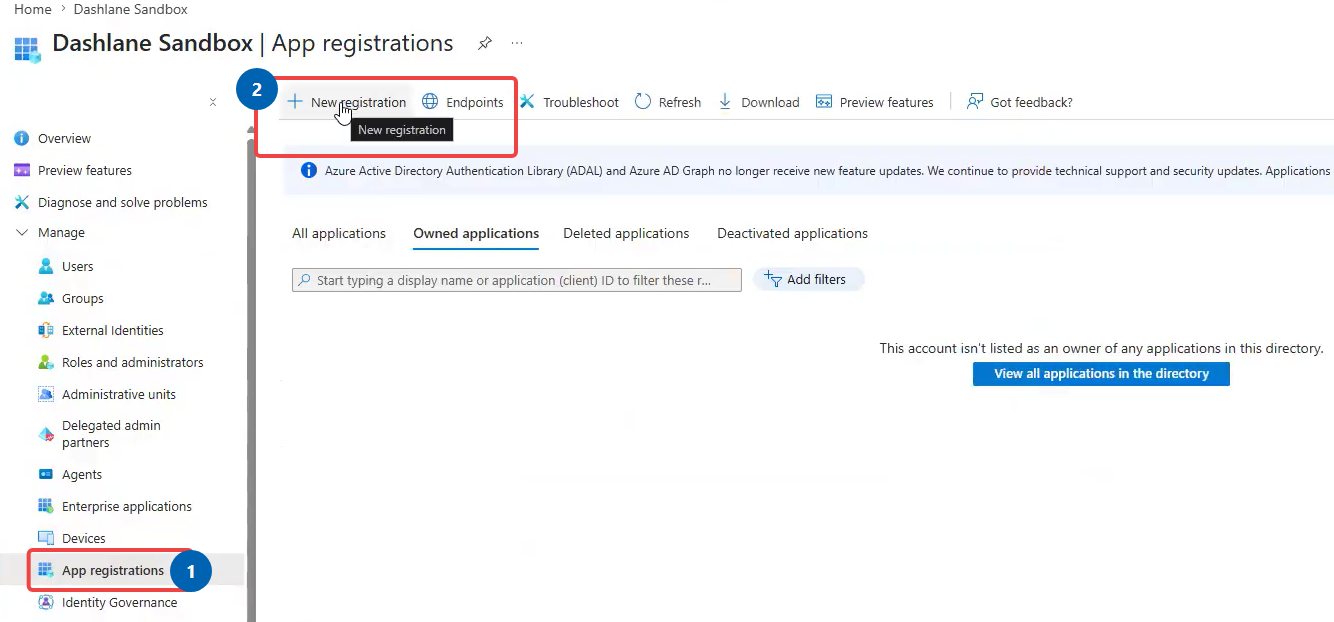Image resolution: width=1334 pixels, height=622 pixels.
Task: Open the Dashlane Sandbox breadcrumb link
Action: pyautogui.click(x=131, y=9)
